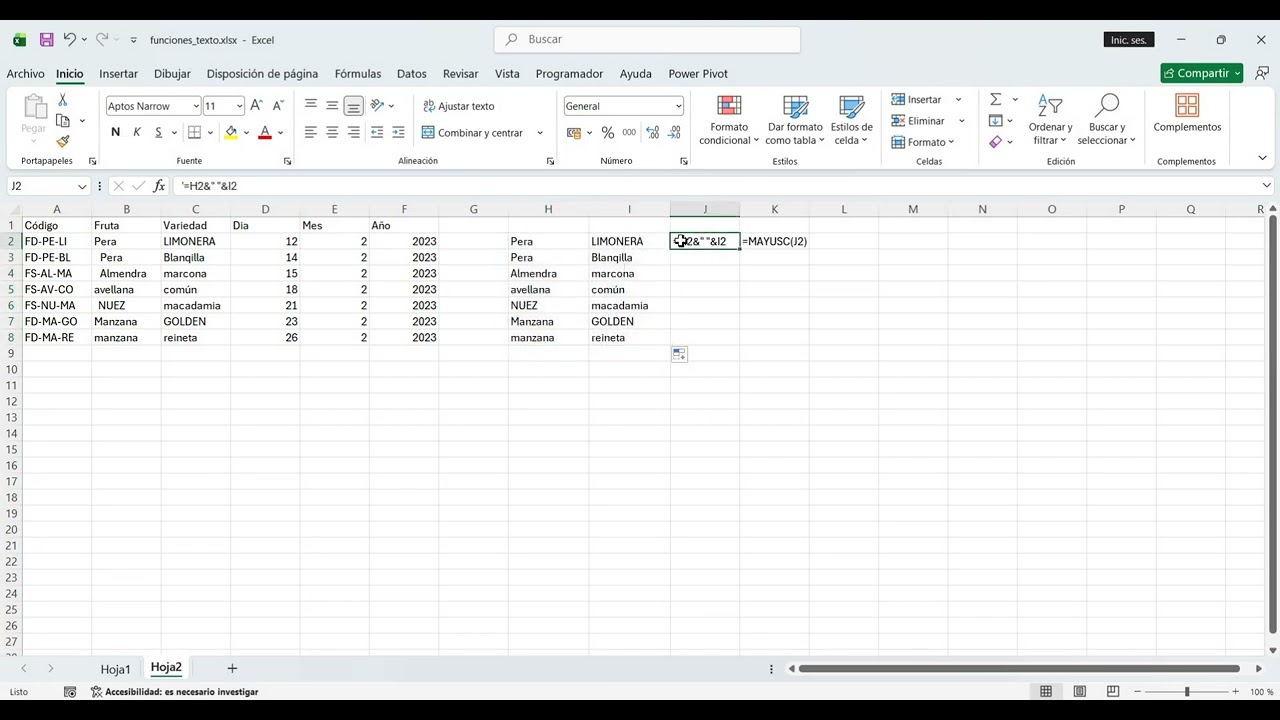The height and width of the screenshot is (720, 1280).
Task: Click the text Orientation icon
Action: [x=377, y=106]
